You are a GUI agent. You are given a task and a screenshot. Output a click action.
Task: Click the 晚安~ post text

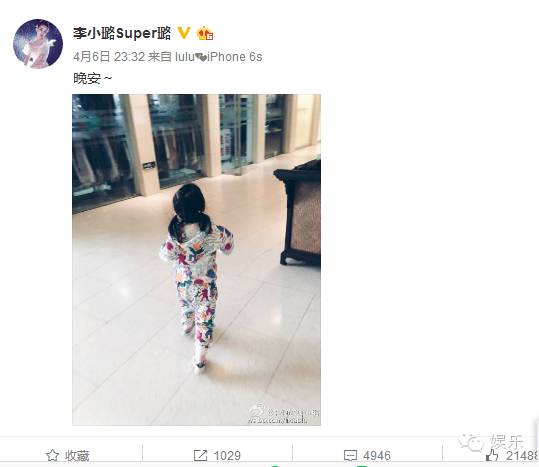tap(92, 79)
